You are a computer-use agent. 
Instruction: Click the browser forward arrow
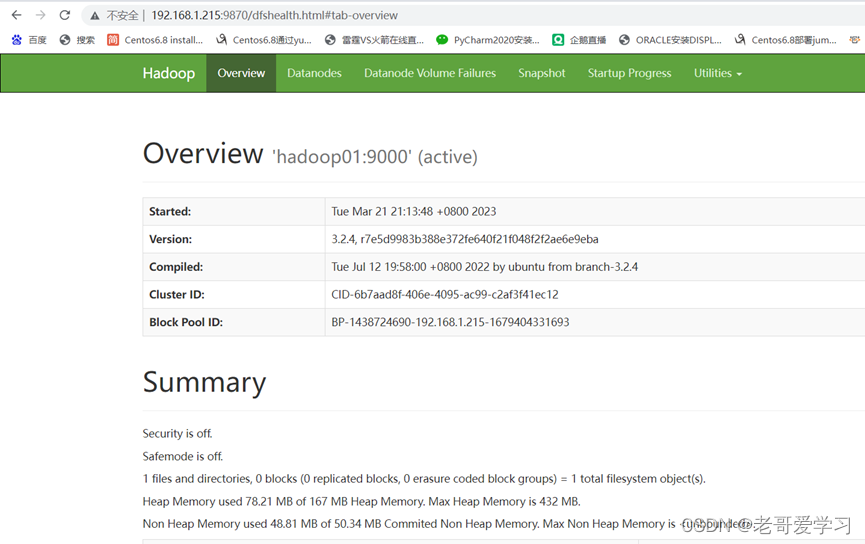tap(41, 15)
